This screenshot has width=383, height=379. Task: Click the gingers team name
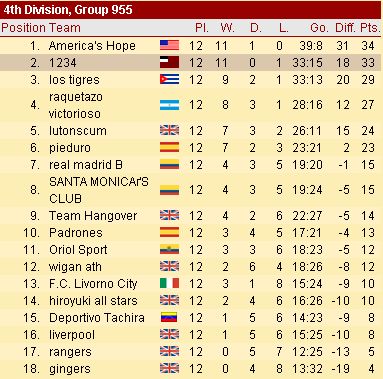point(70,369)
